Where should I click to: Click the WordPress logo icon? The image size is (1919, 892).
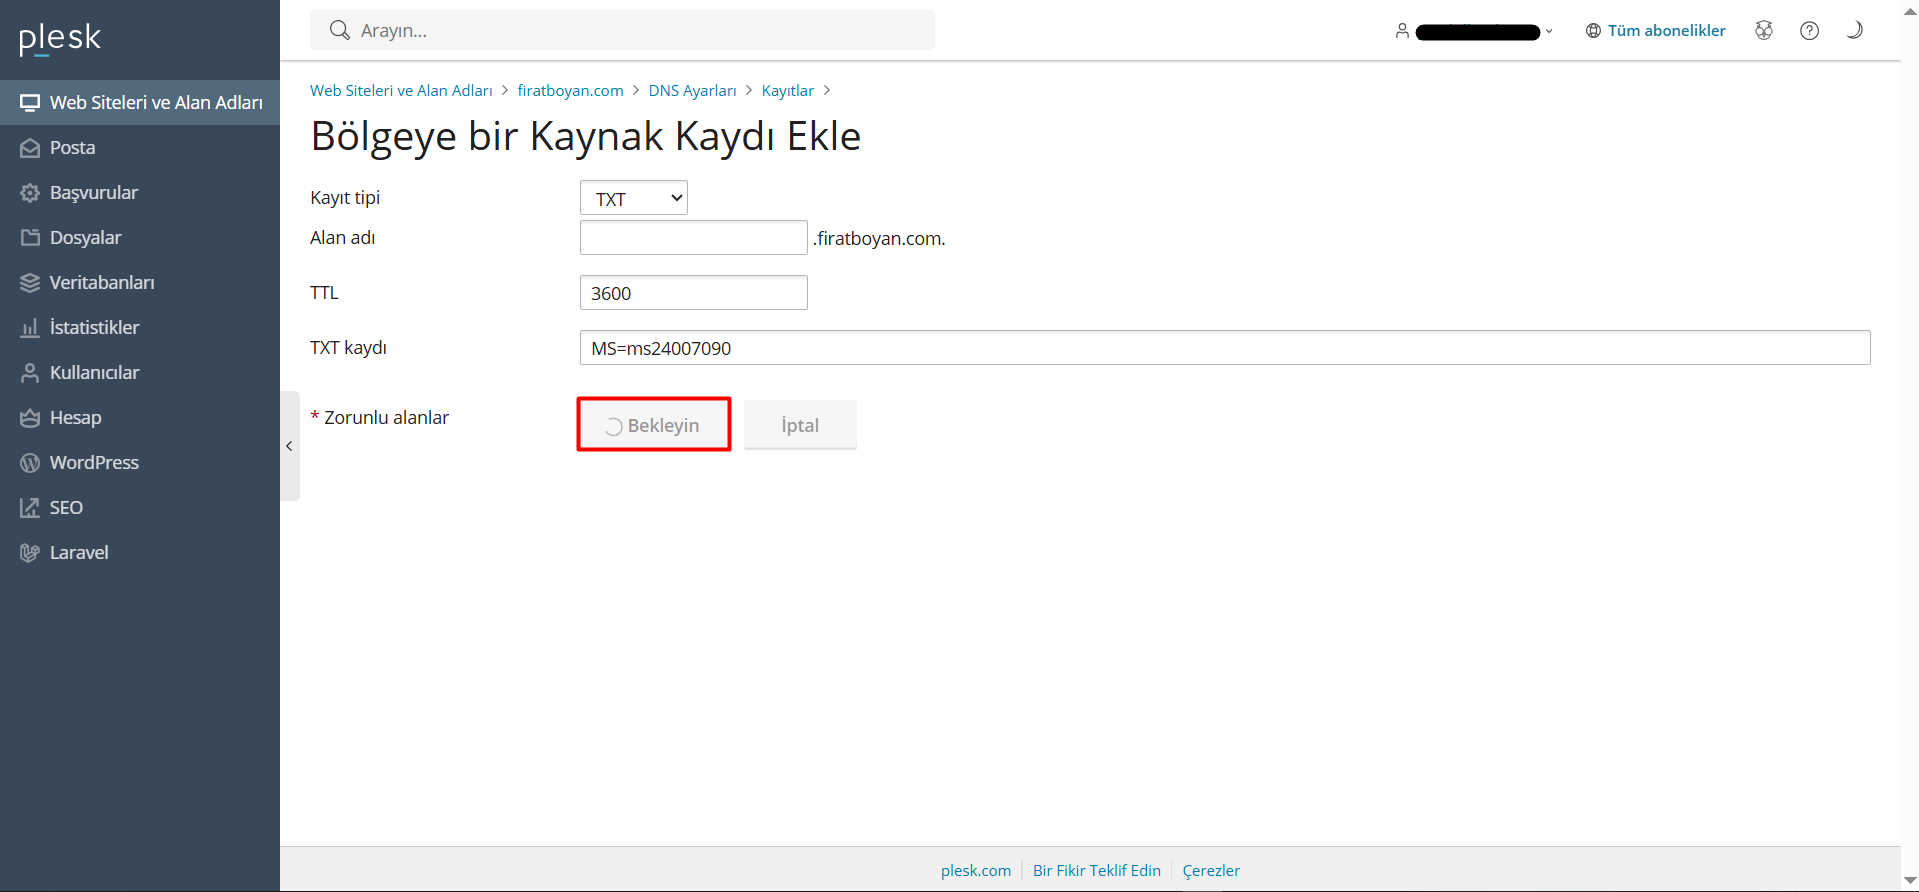tap(30, 463)
